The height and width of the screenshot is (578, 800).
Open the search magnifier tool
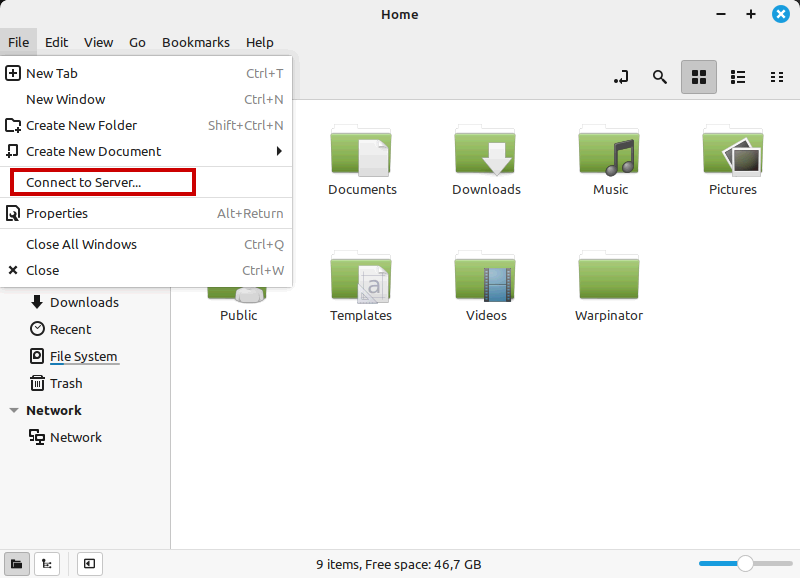[x=660, y=77]
